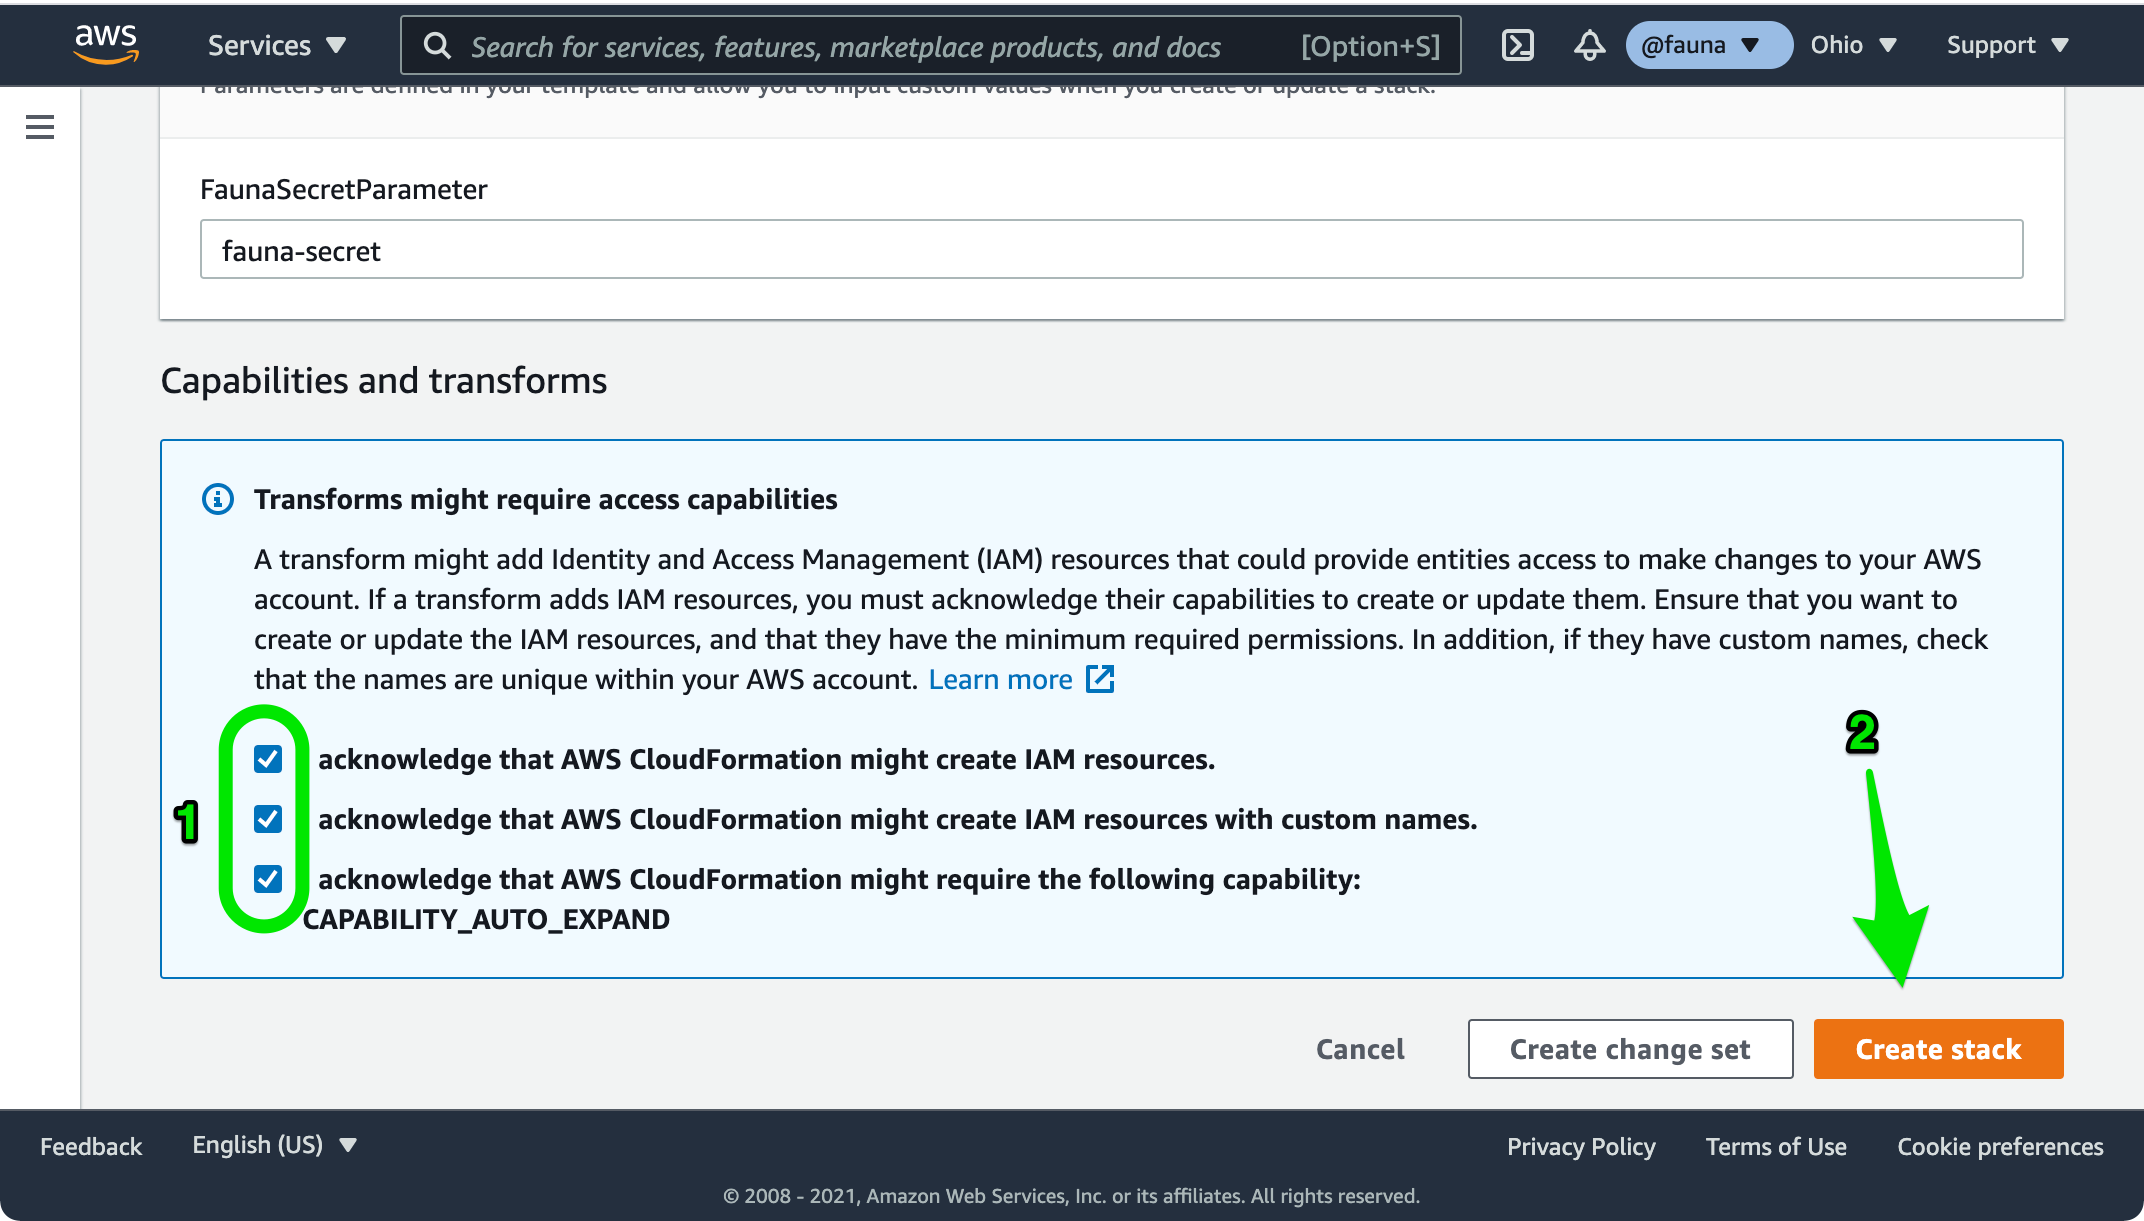Open the Ohio region selector
Image resolution: width=2144 pixels, height=1221 pixels.
point(1853,45)
